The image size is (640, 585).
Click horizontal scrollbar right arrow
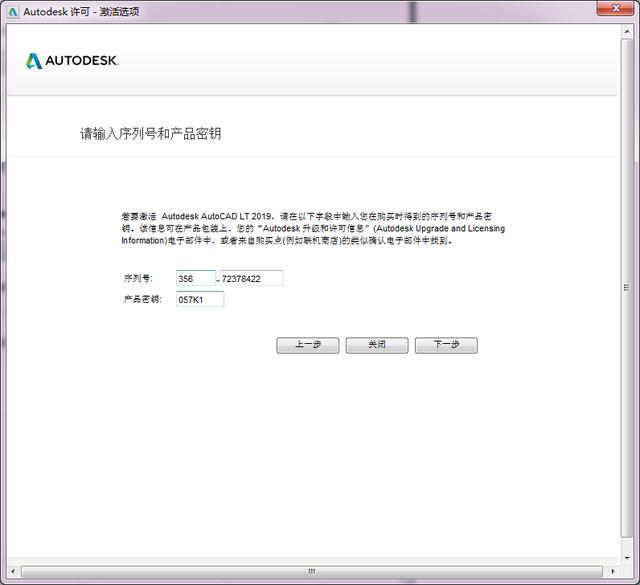point(612,572)
